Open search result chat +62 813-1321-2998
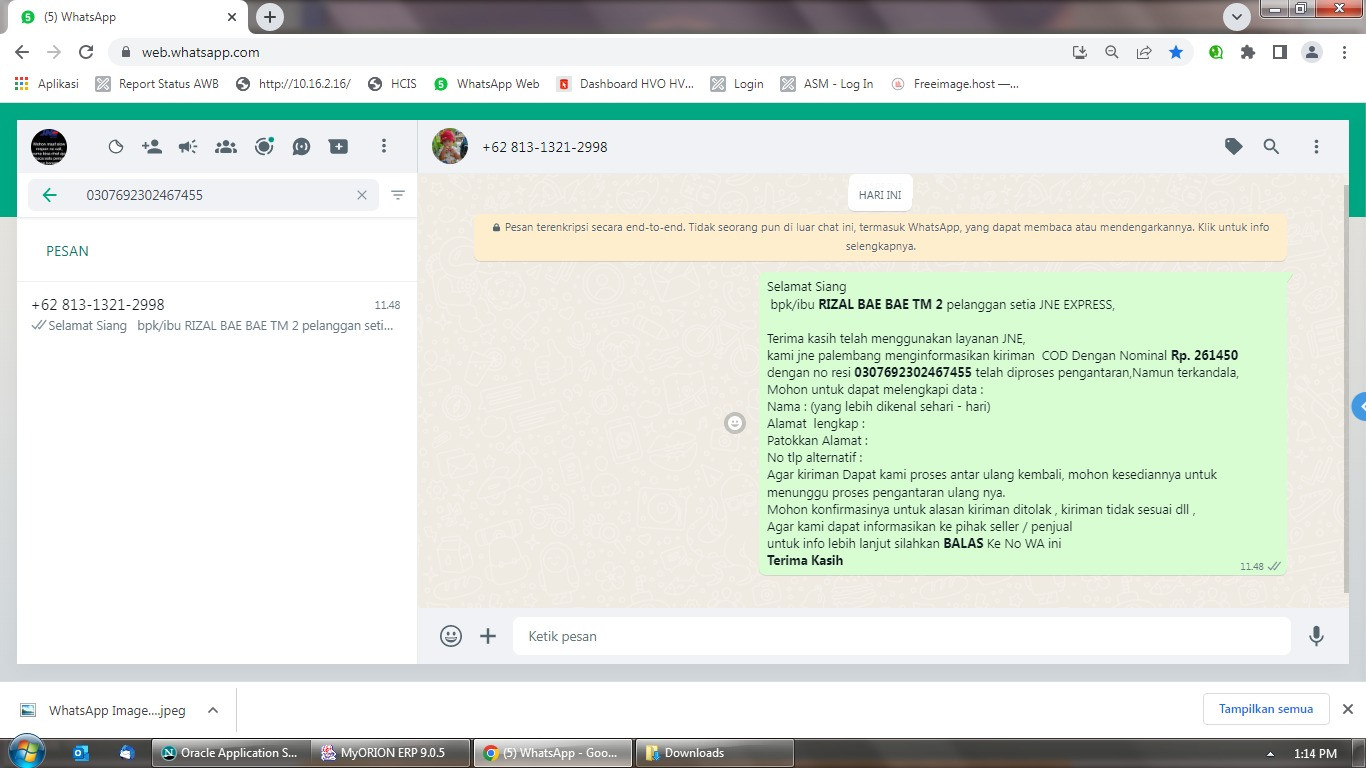1366x768 pixels. point(216,315)
